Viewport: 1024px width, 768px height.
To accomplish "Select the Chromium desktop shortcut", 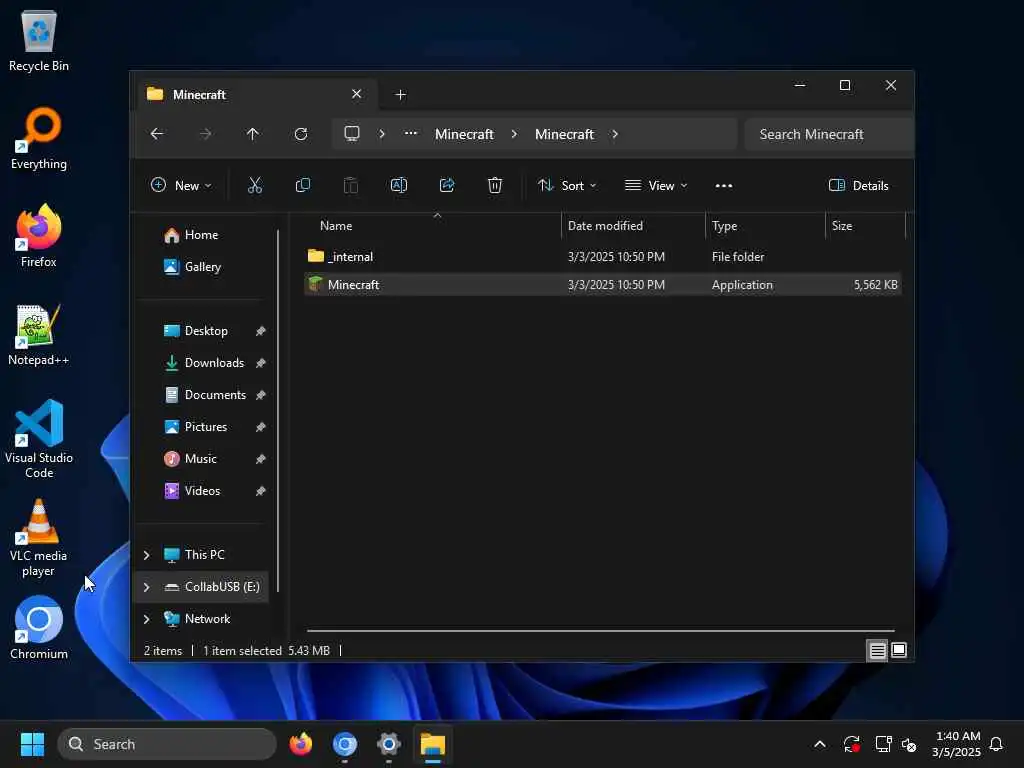I will tap(39, 628).
